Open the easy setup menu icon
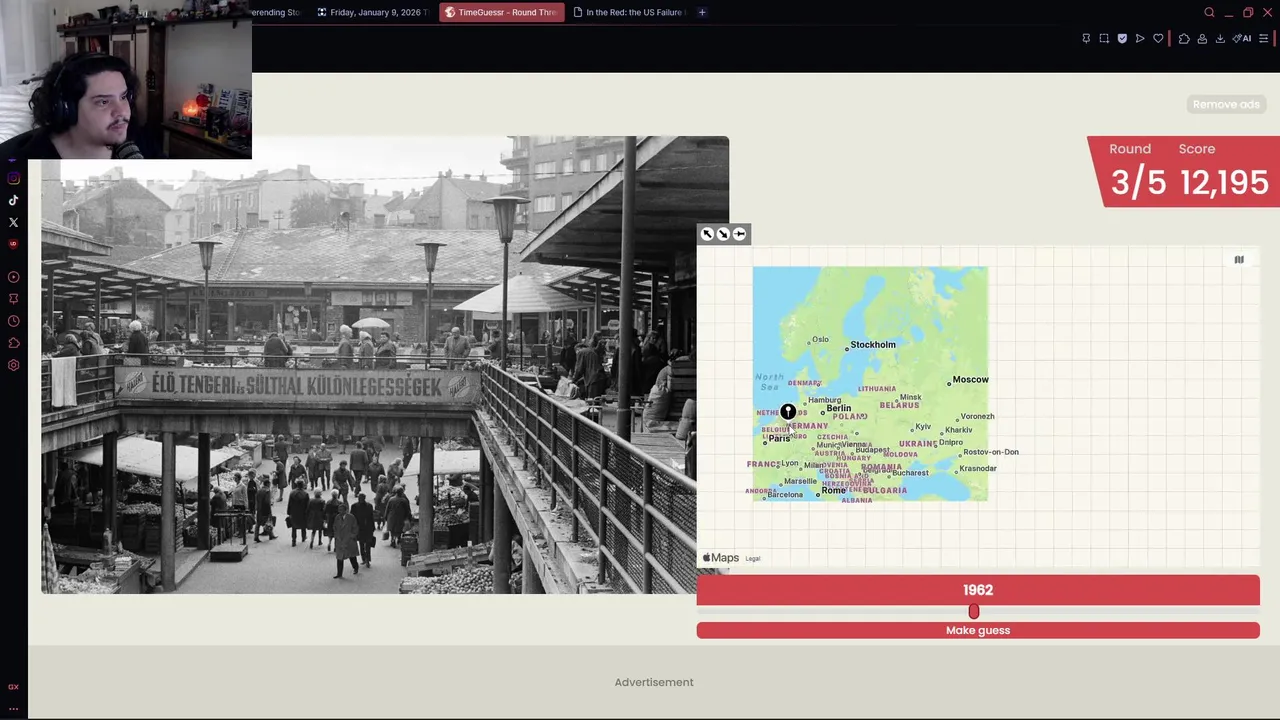This screenshot has height=720, width=1280. point(1264,39)
